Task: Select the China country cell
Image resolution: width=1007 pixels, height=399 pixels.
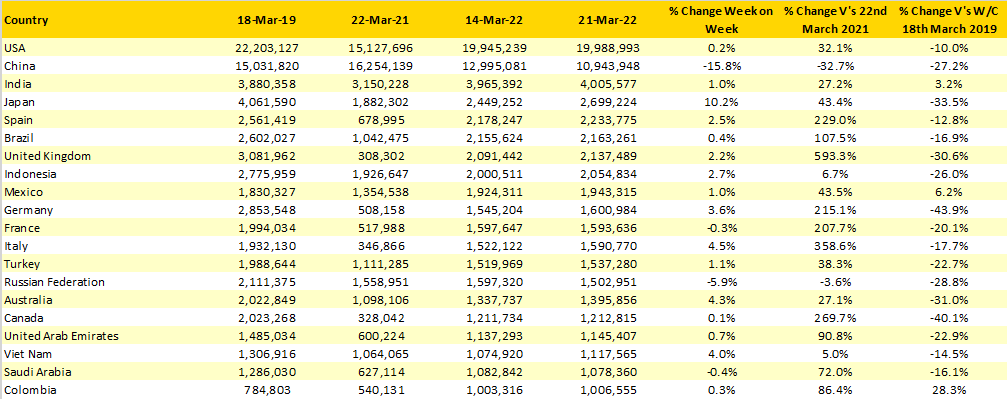Action: (x=17, y=66)
